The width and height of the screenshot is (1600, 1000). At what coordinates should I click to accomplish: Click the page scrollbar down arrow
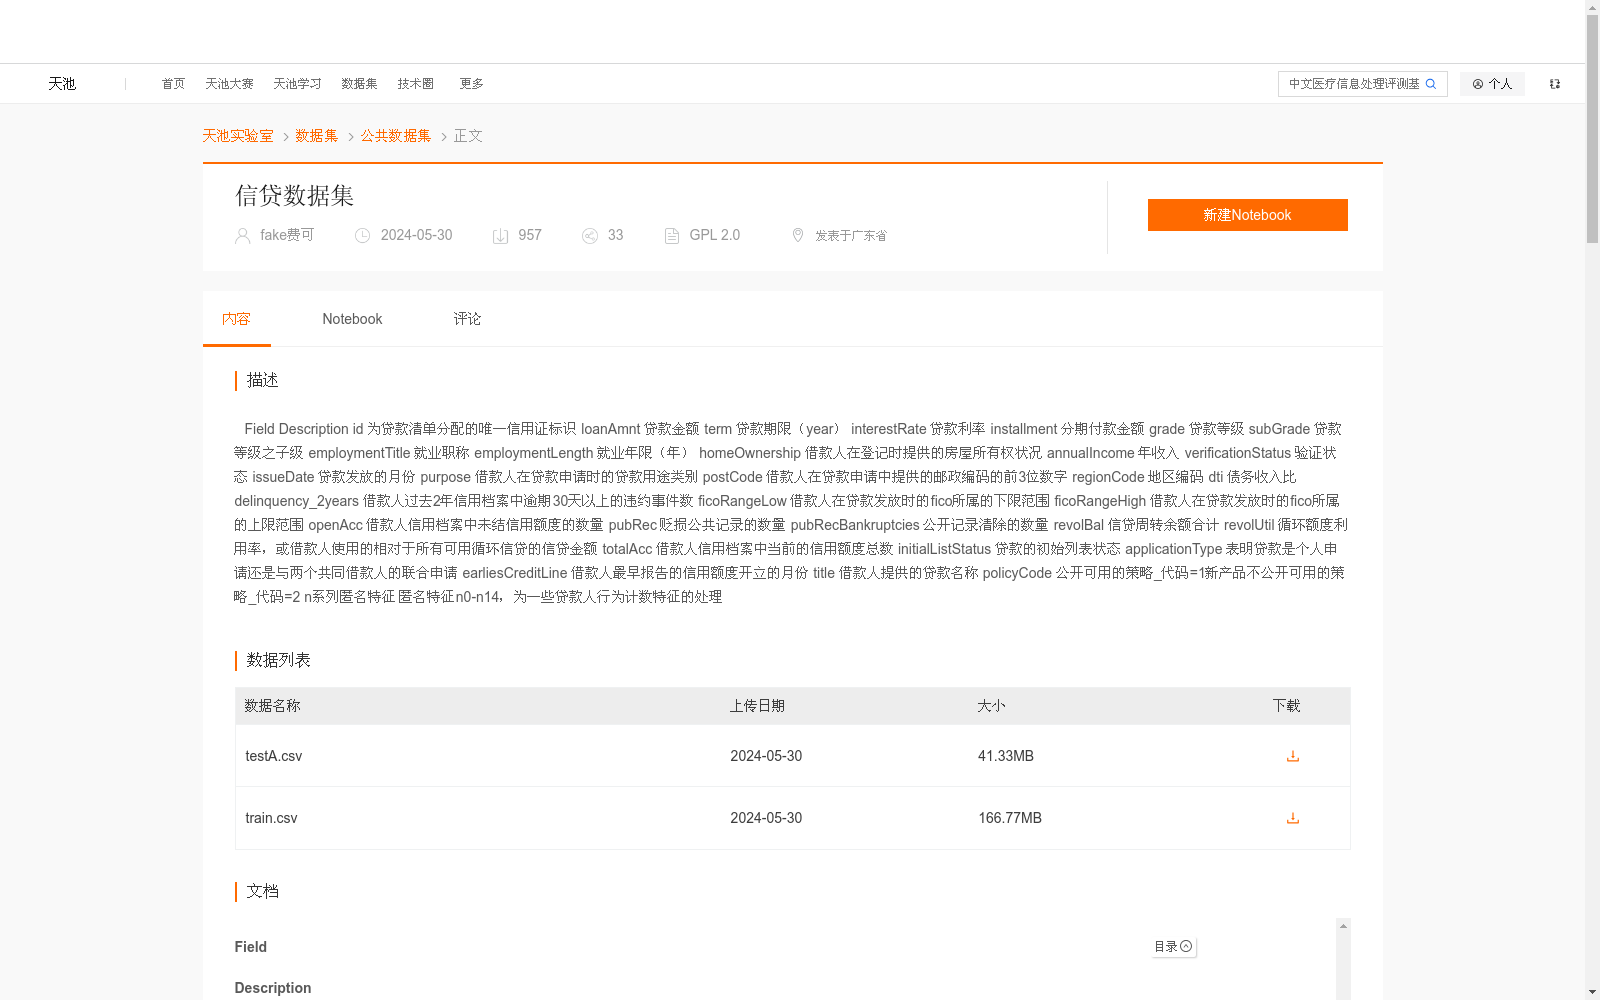[x=1592, y=993]
